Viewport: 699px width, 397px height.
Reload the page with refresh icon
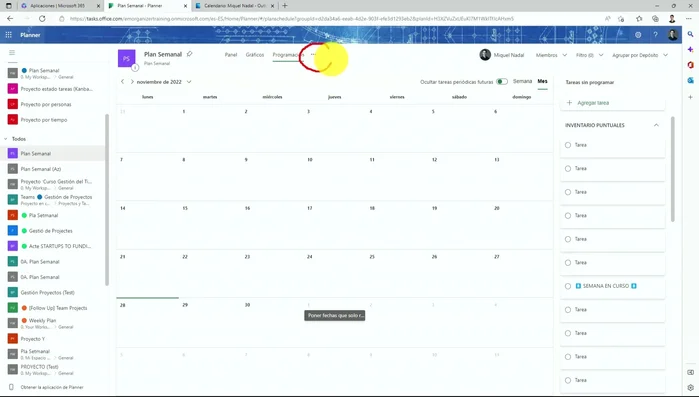tap(42, 19)
